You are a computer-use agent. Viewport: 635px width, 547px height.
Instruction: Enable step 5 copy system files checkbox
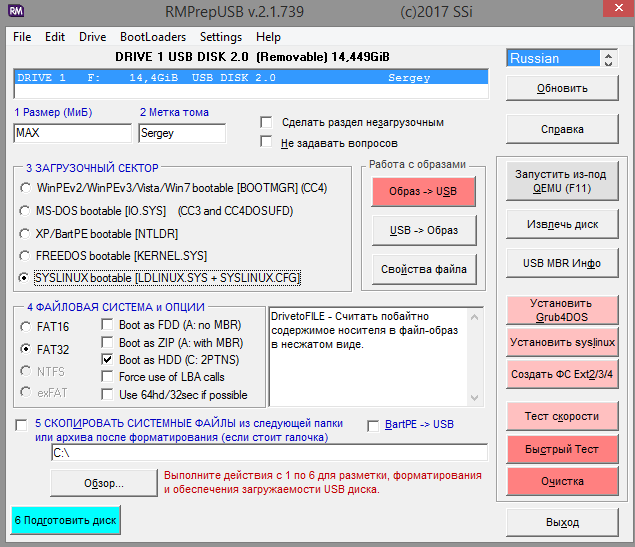[21, 425]
